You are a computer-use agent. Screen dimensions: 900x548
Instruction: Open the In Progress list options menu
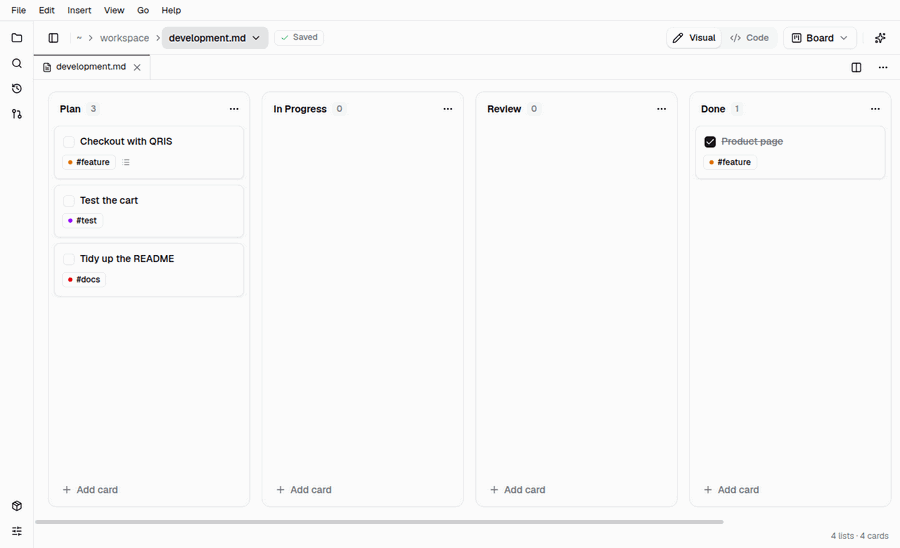click(x=448, y=109)
